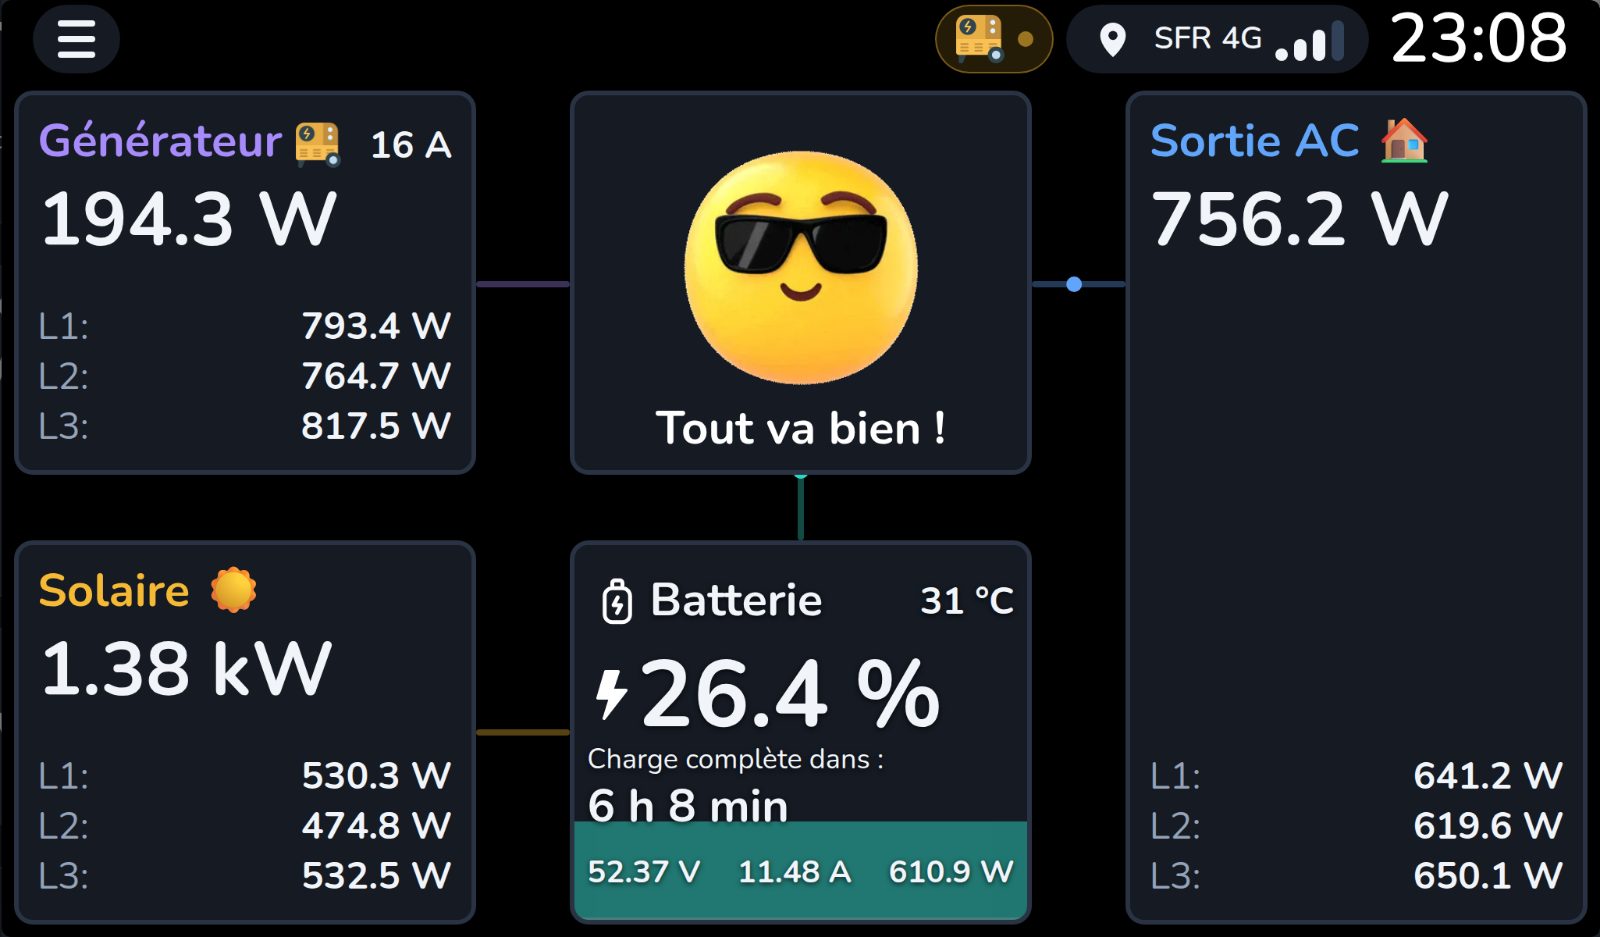
Task: Click the generator status indicator in top bar
Action: pyautogui.click(x=994, y=39)
